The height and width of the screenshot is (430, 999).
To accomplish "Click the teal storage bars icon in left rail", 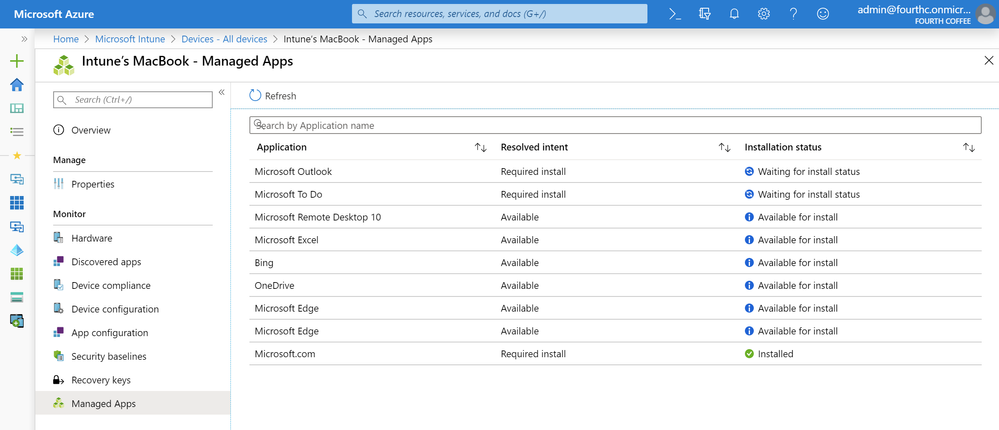I will [17, 297].
